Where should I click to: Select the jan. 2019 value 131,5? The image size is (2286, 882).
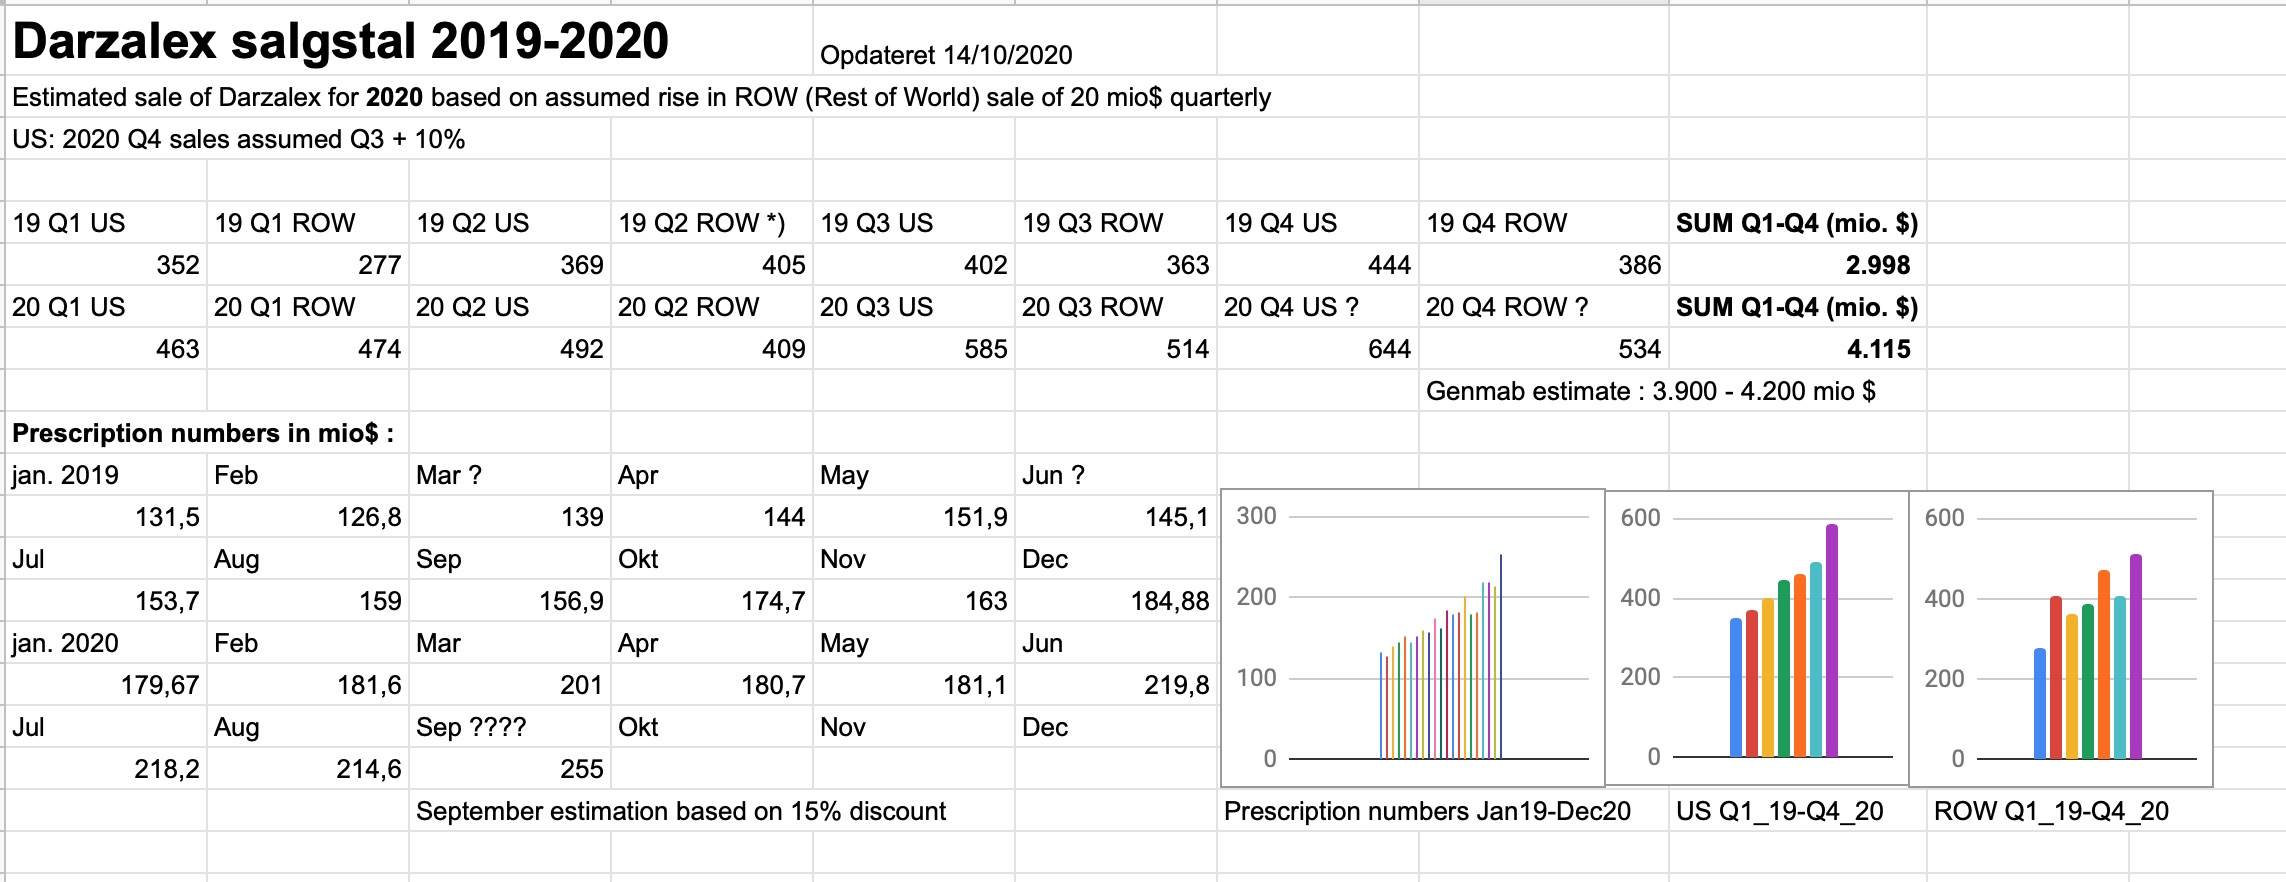(106, 517)
